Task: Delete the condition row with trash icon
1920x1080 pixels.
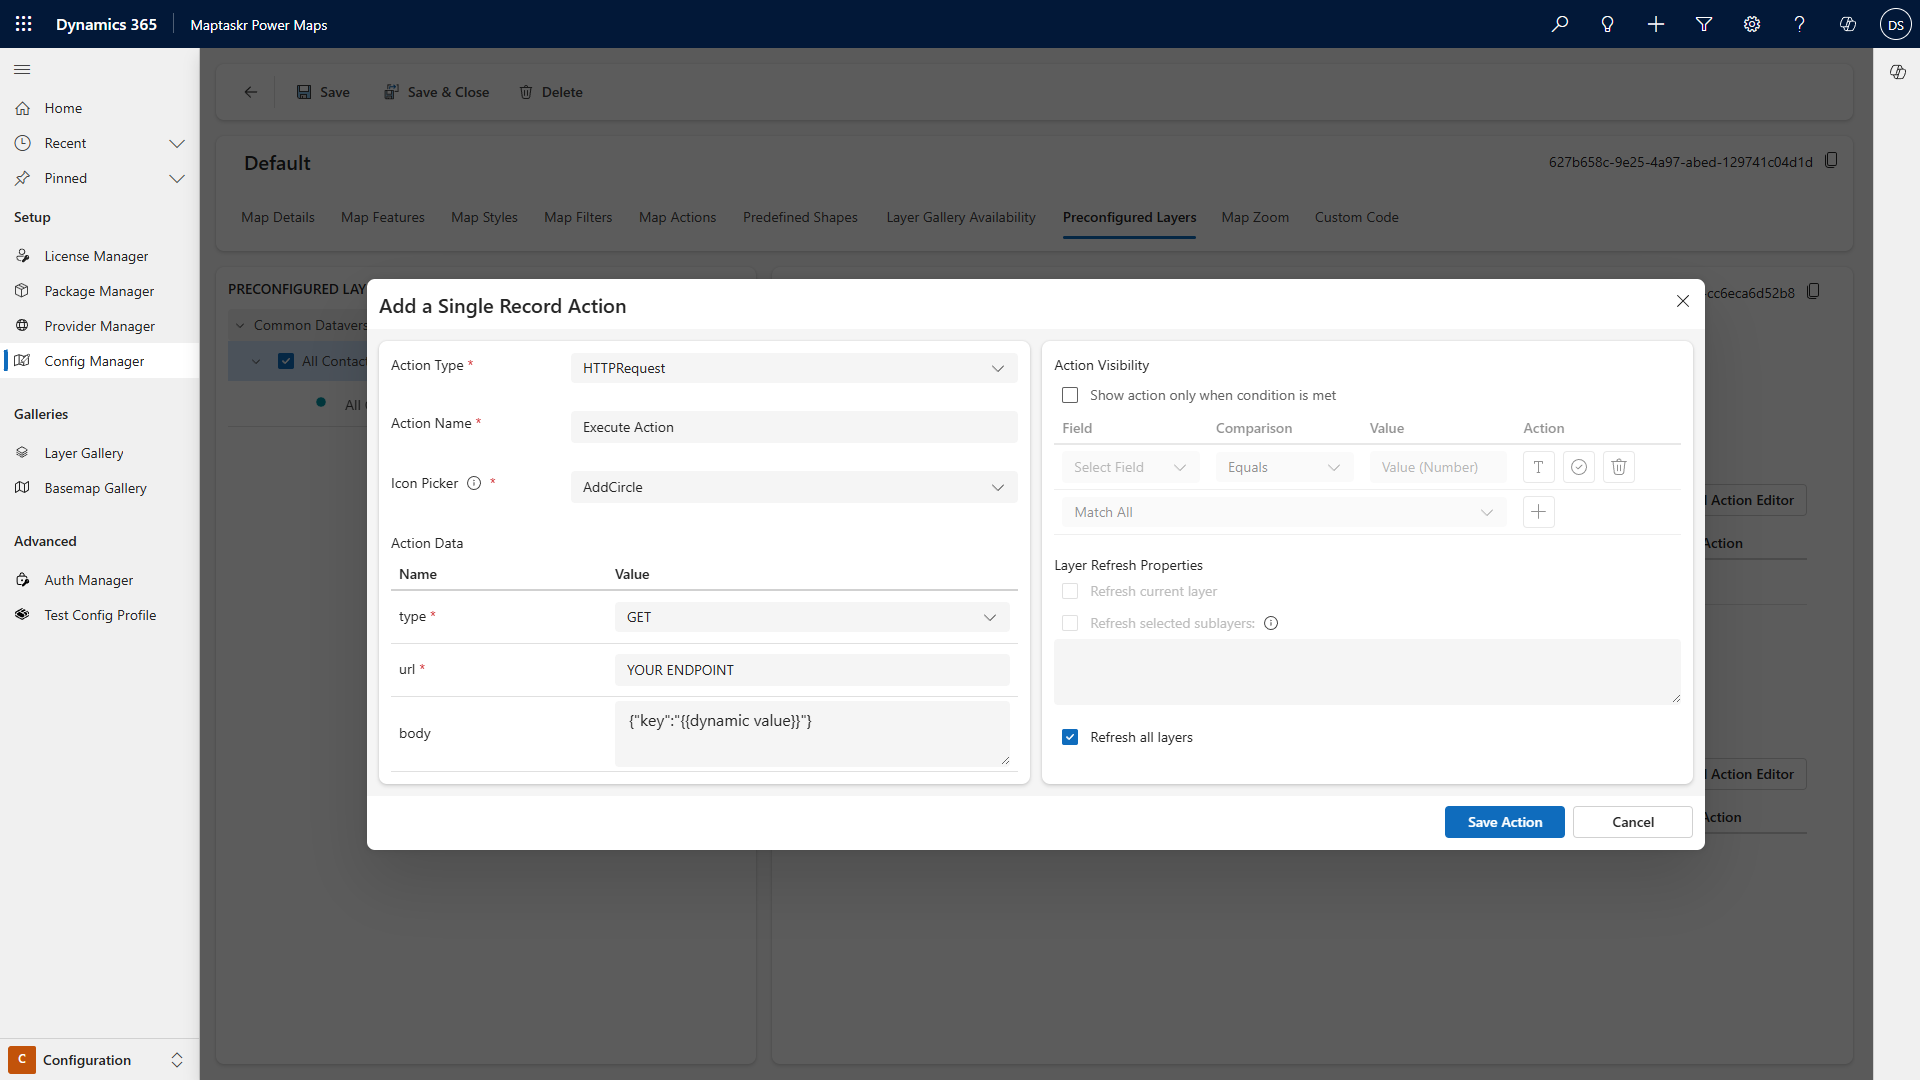Action: [1619, 467]
